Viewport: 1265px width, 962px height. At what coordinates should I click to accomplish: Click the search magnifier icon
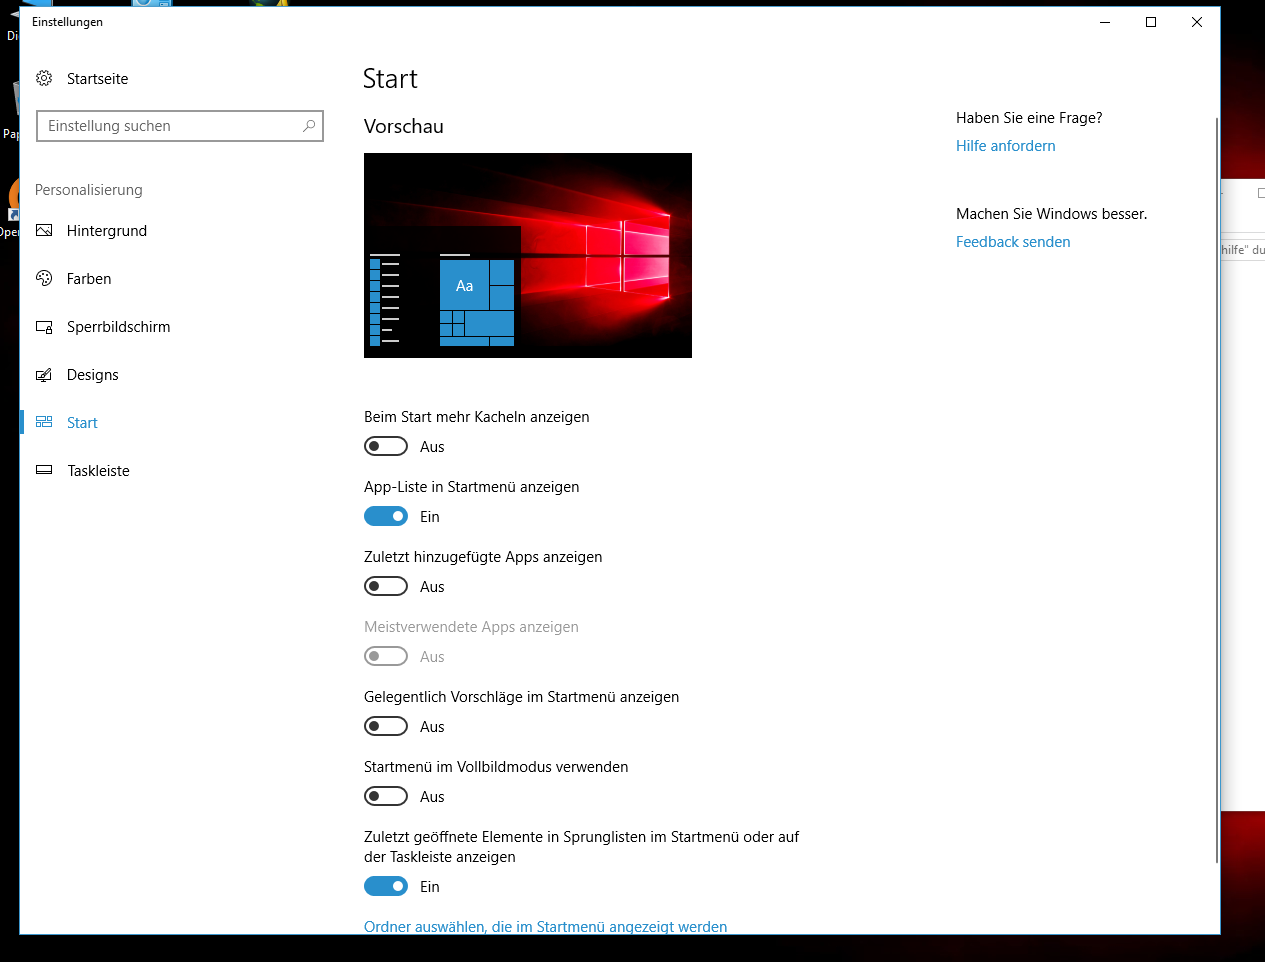click(x=309, y=126)
